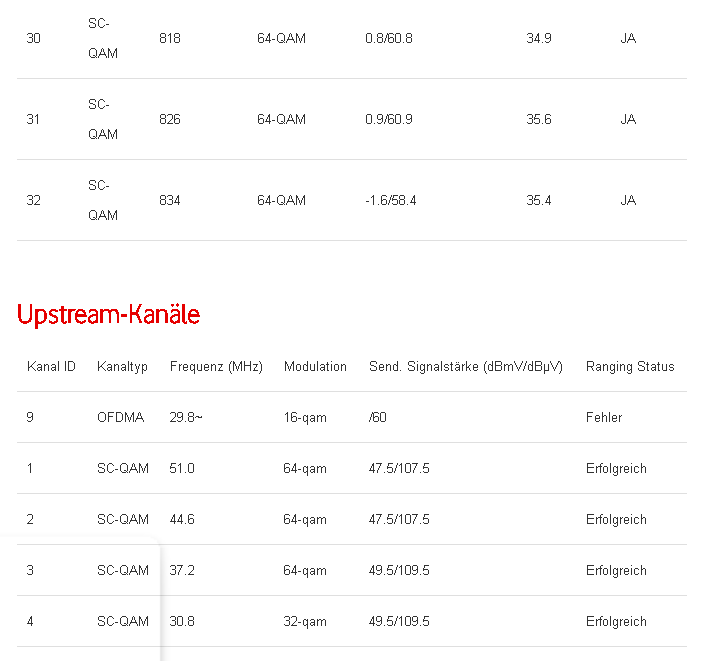717x661 pixels.
Task: Select the 37.2 MHz frequency cell
Action: tap(183, 571)
